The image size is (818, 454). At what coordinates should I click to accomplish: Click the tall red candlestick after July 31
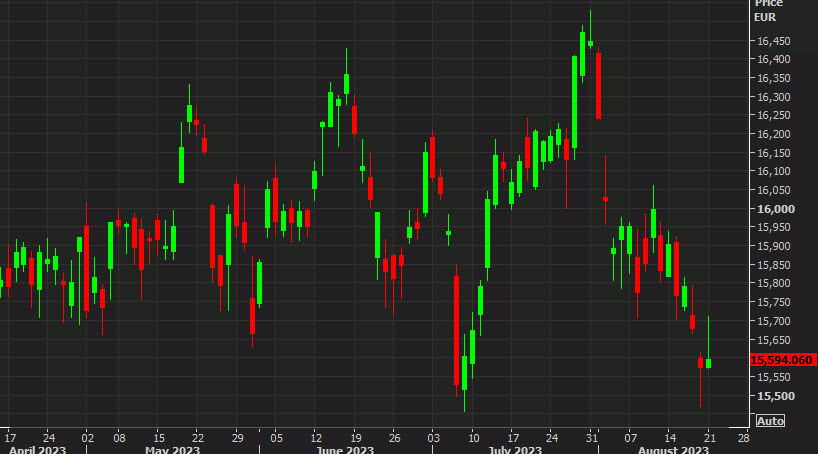pyautogui.click(x=598, y=86)
